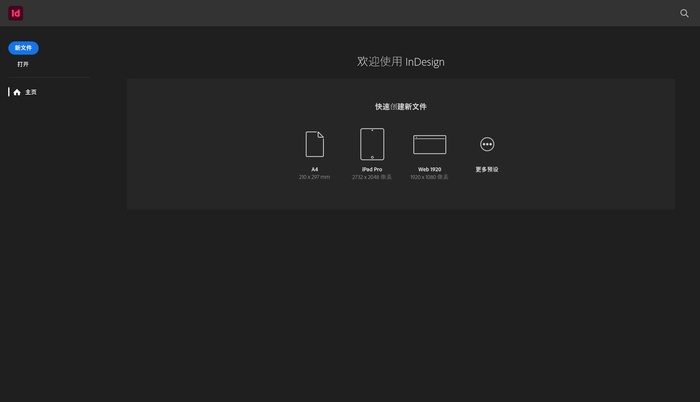The width and height of the screenshot is (700, 402).
Task: Choose the iPad Pro tablet preset icon
Action: click(x=372, y=144)
